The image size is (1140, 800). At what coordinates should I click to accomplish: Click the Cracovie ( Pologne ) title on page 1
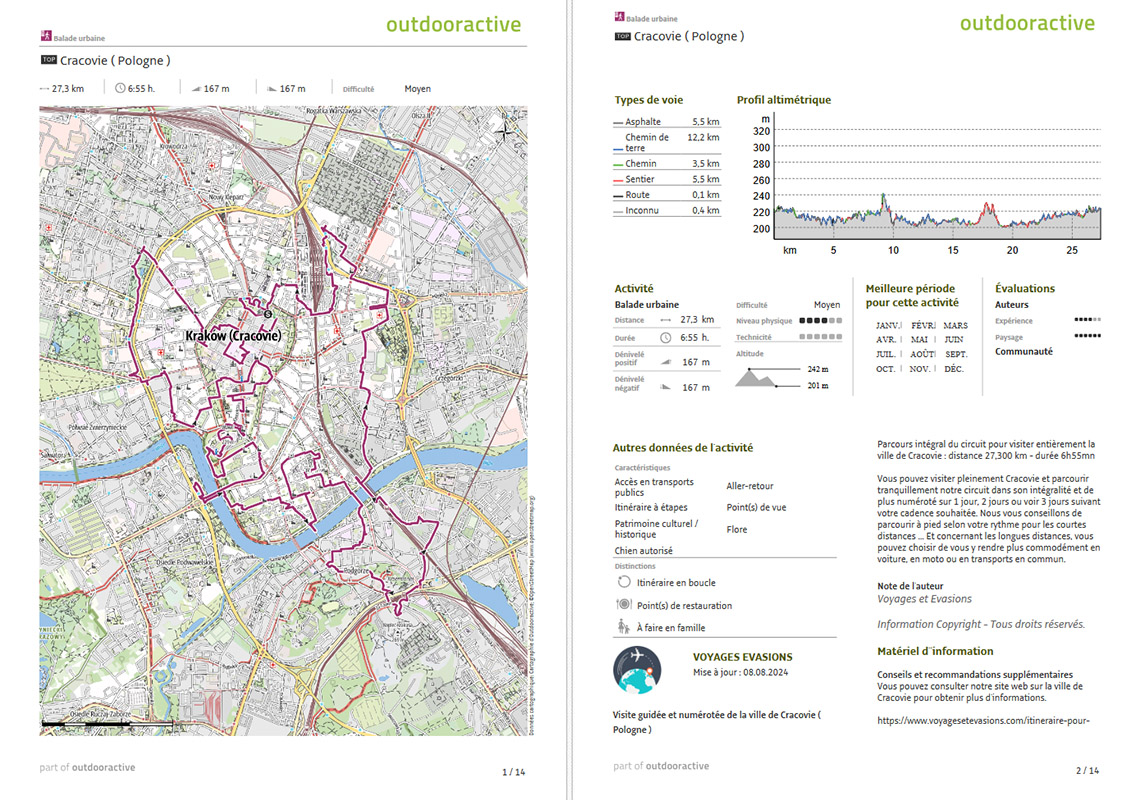click(x=116, y=60)
